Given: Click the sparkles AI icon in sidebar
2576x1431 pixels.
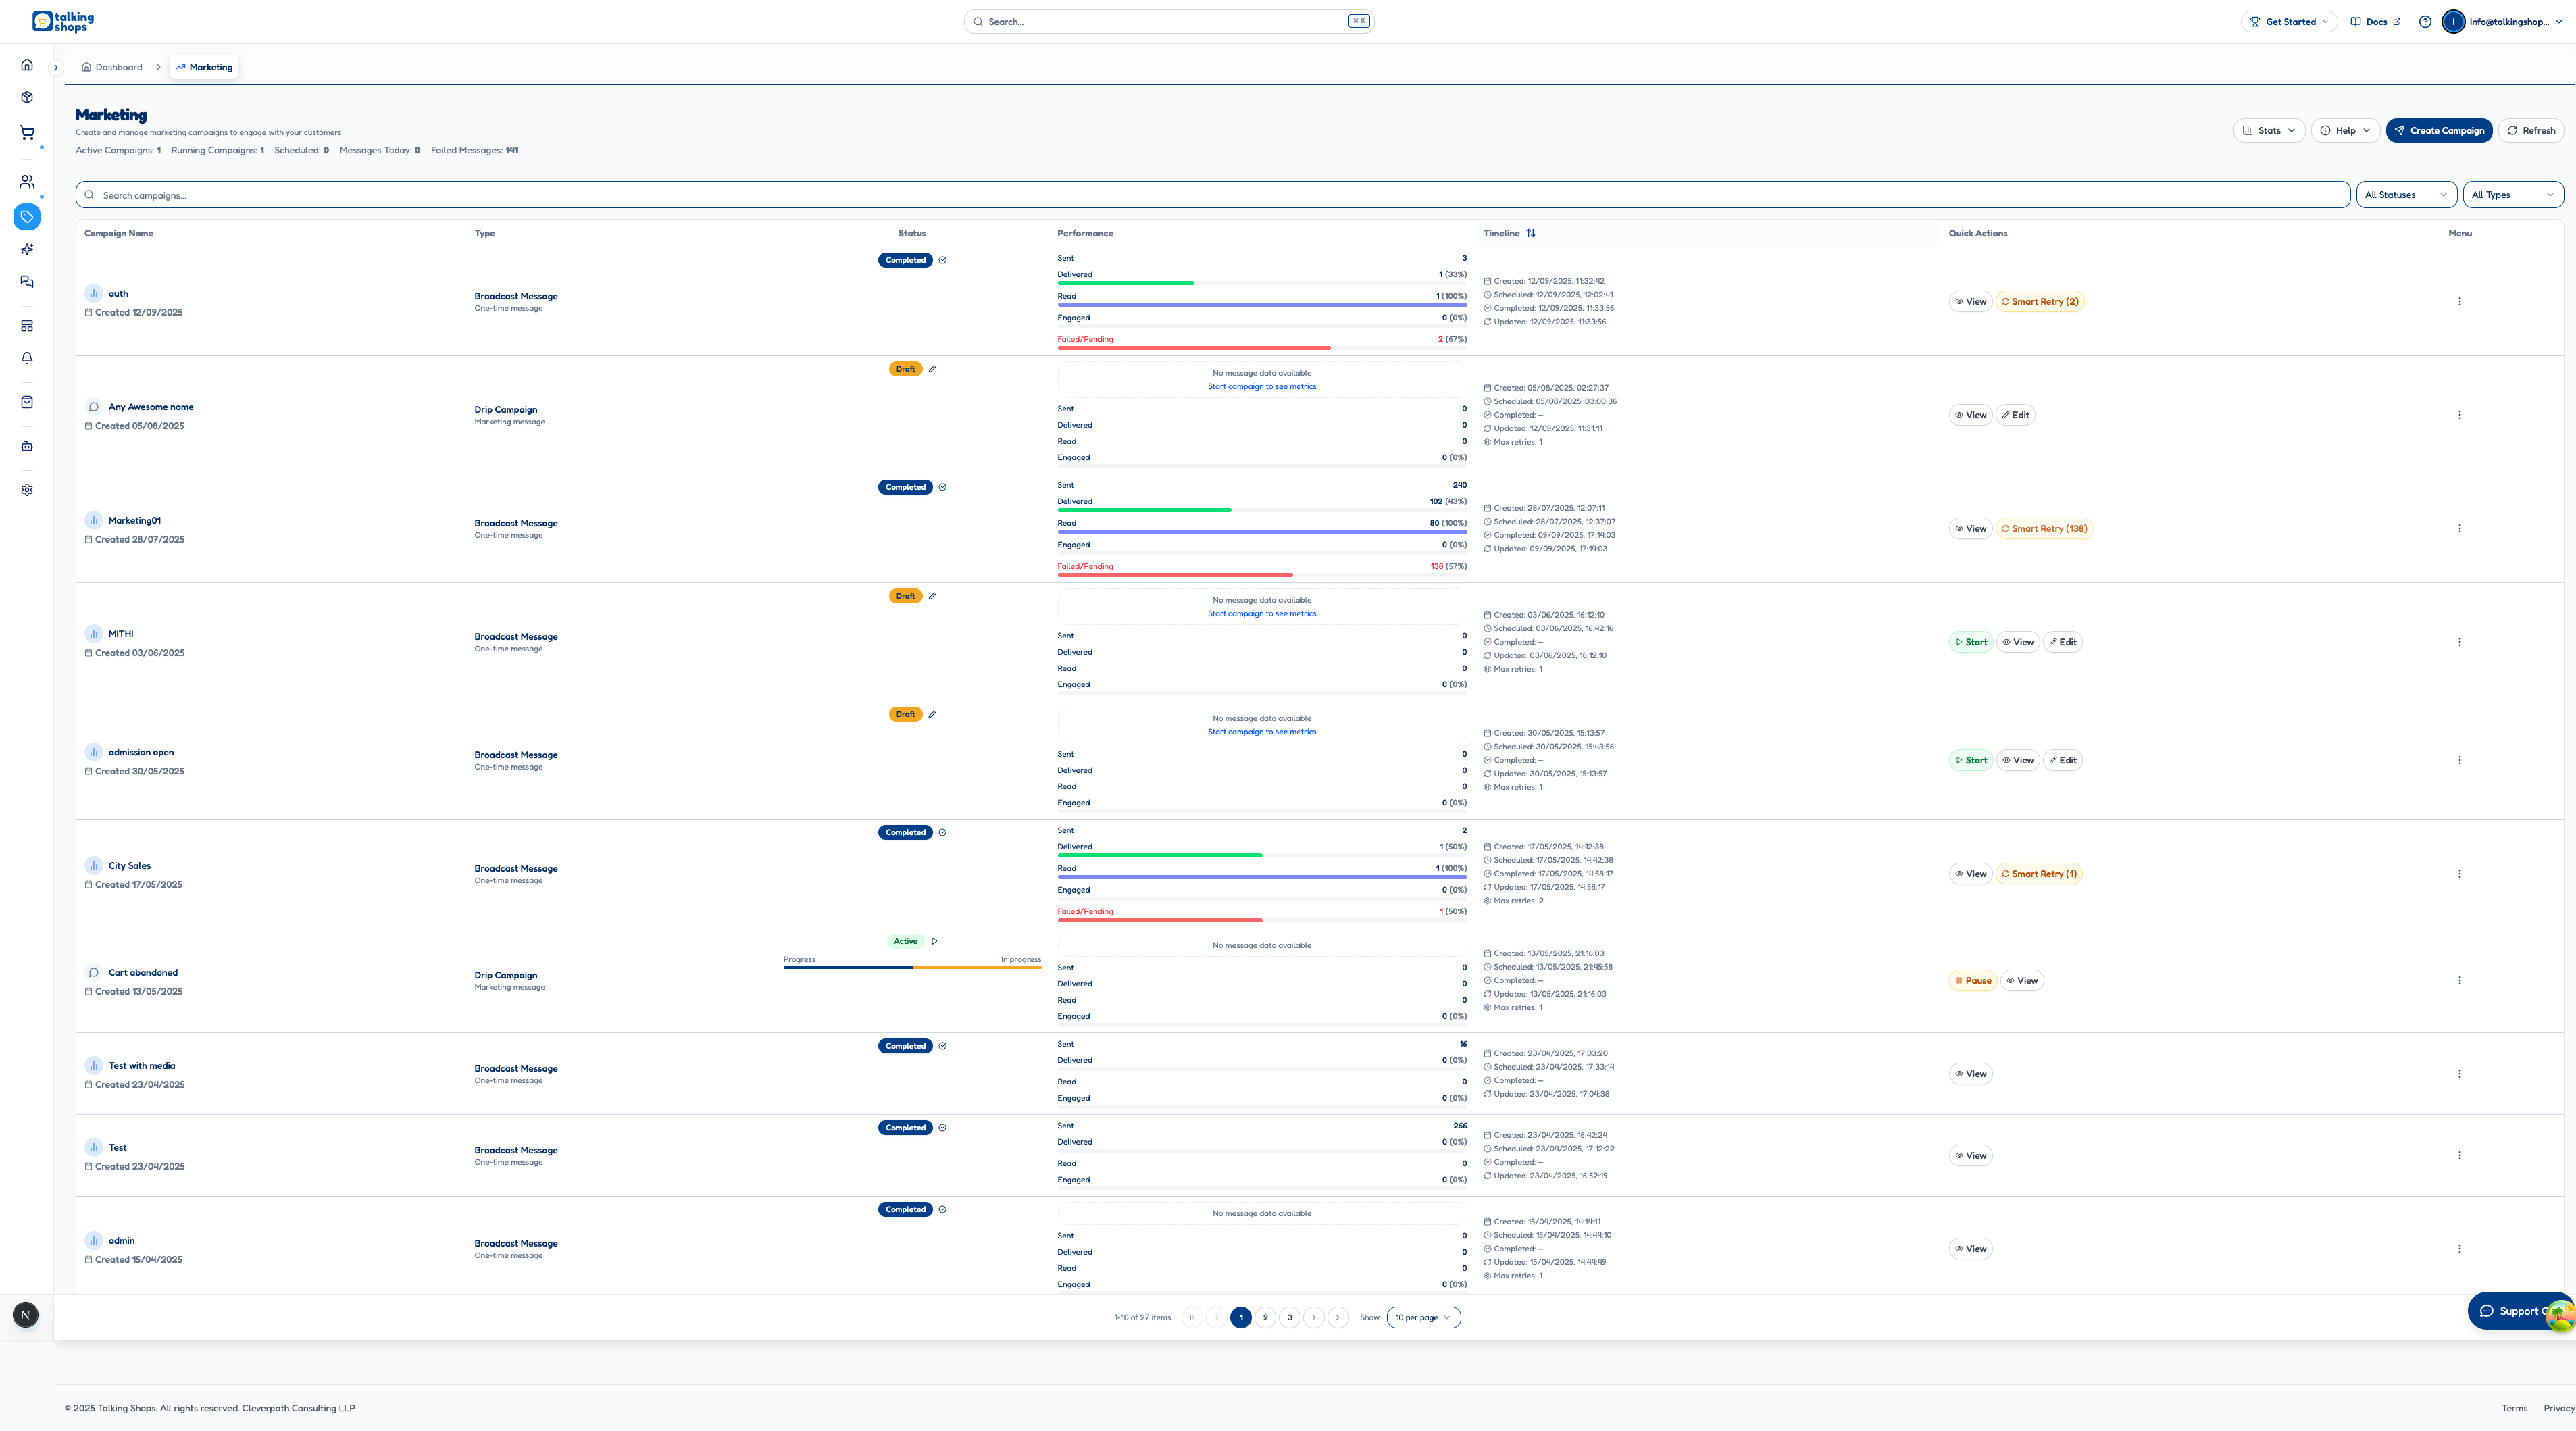Looking at the screenshot, I should tap(27, 249).
